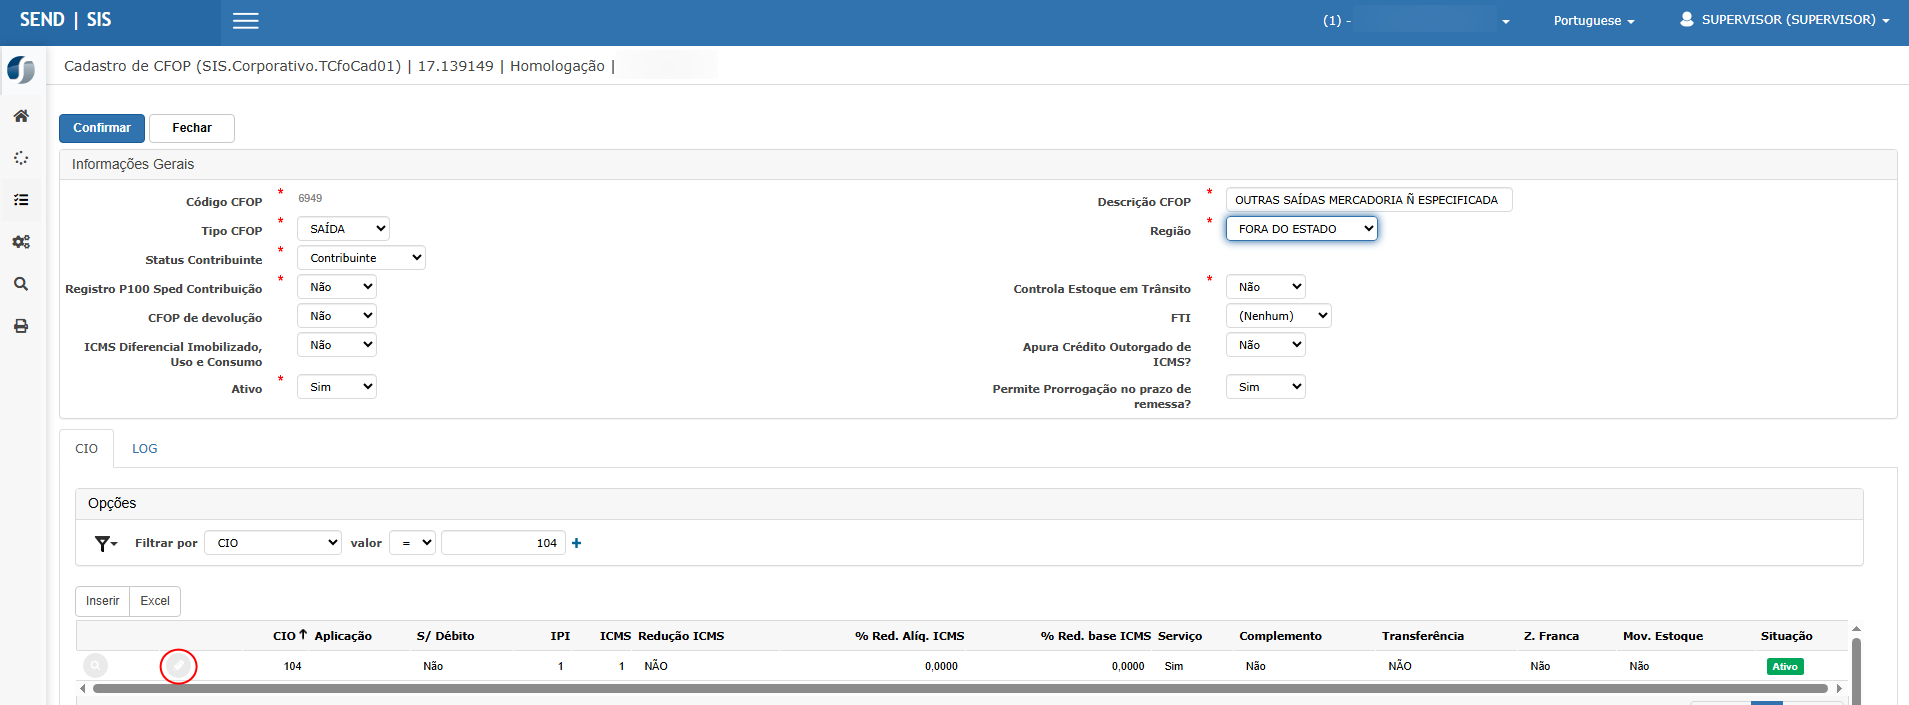
Task: Open search magnifier in sidebar
Action: [x=21, y=284]
